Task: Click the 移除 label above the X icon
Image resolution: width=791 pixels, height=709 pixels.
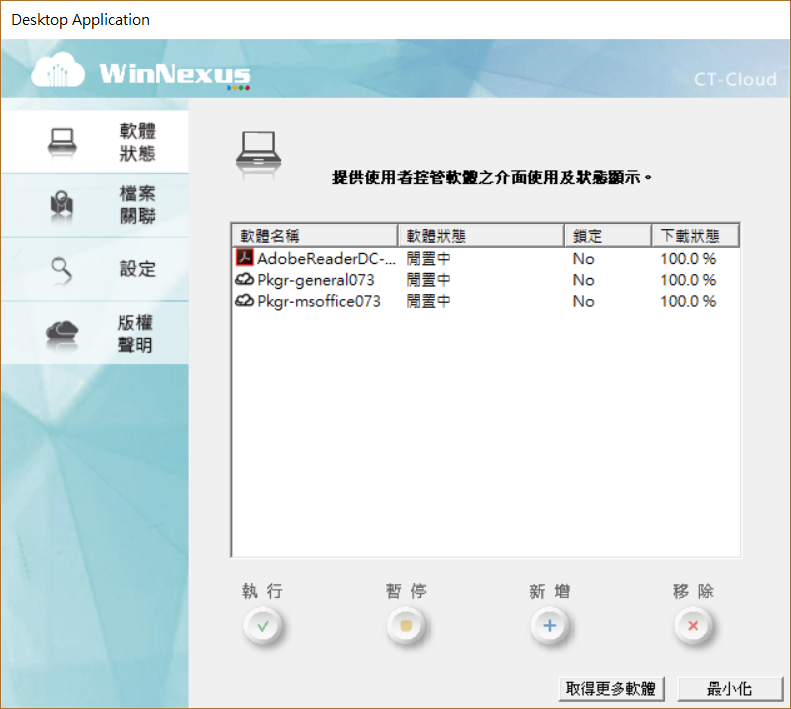Action: (x=693, y=590)
